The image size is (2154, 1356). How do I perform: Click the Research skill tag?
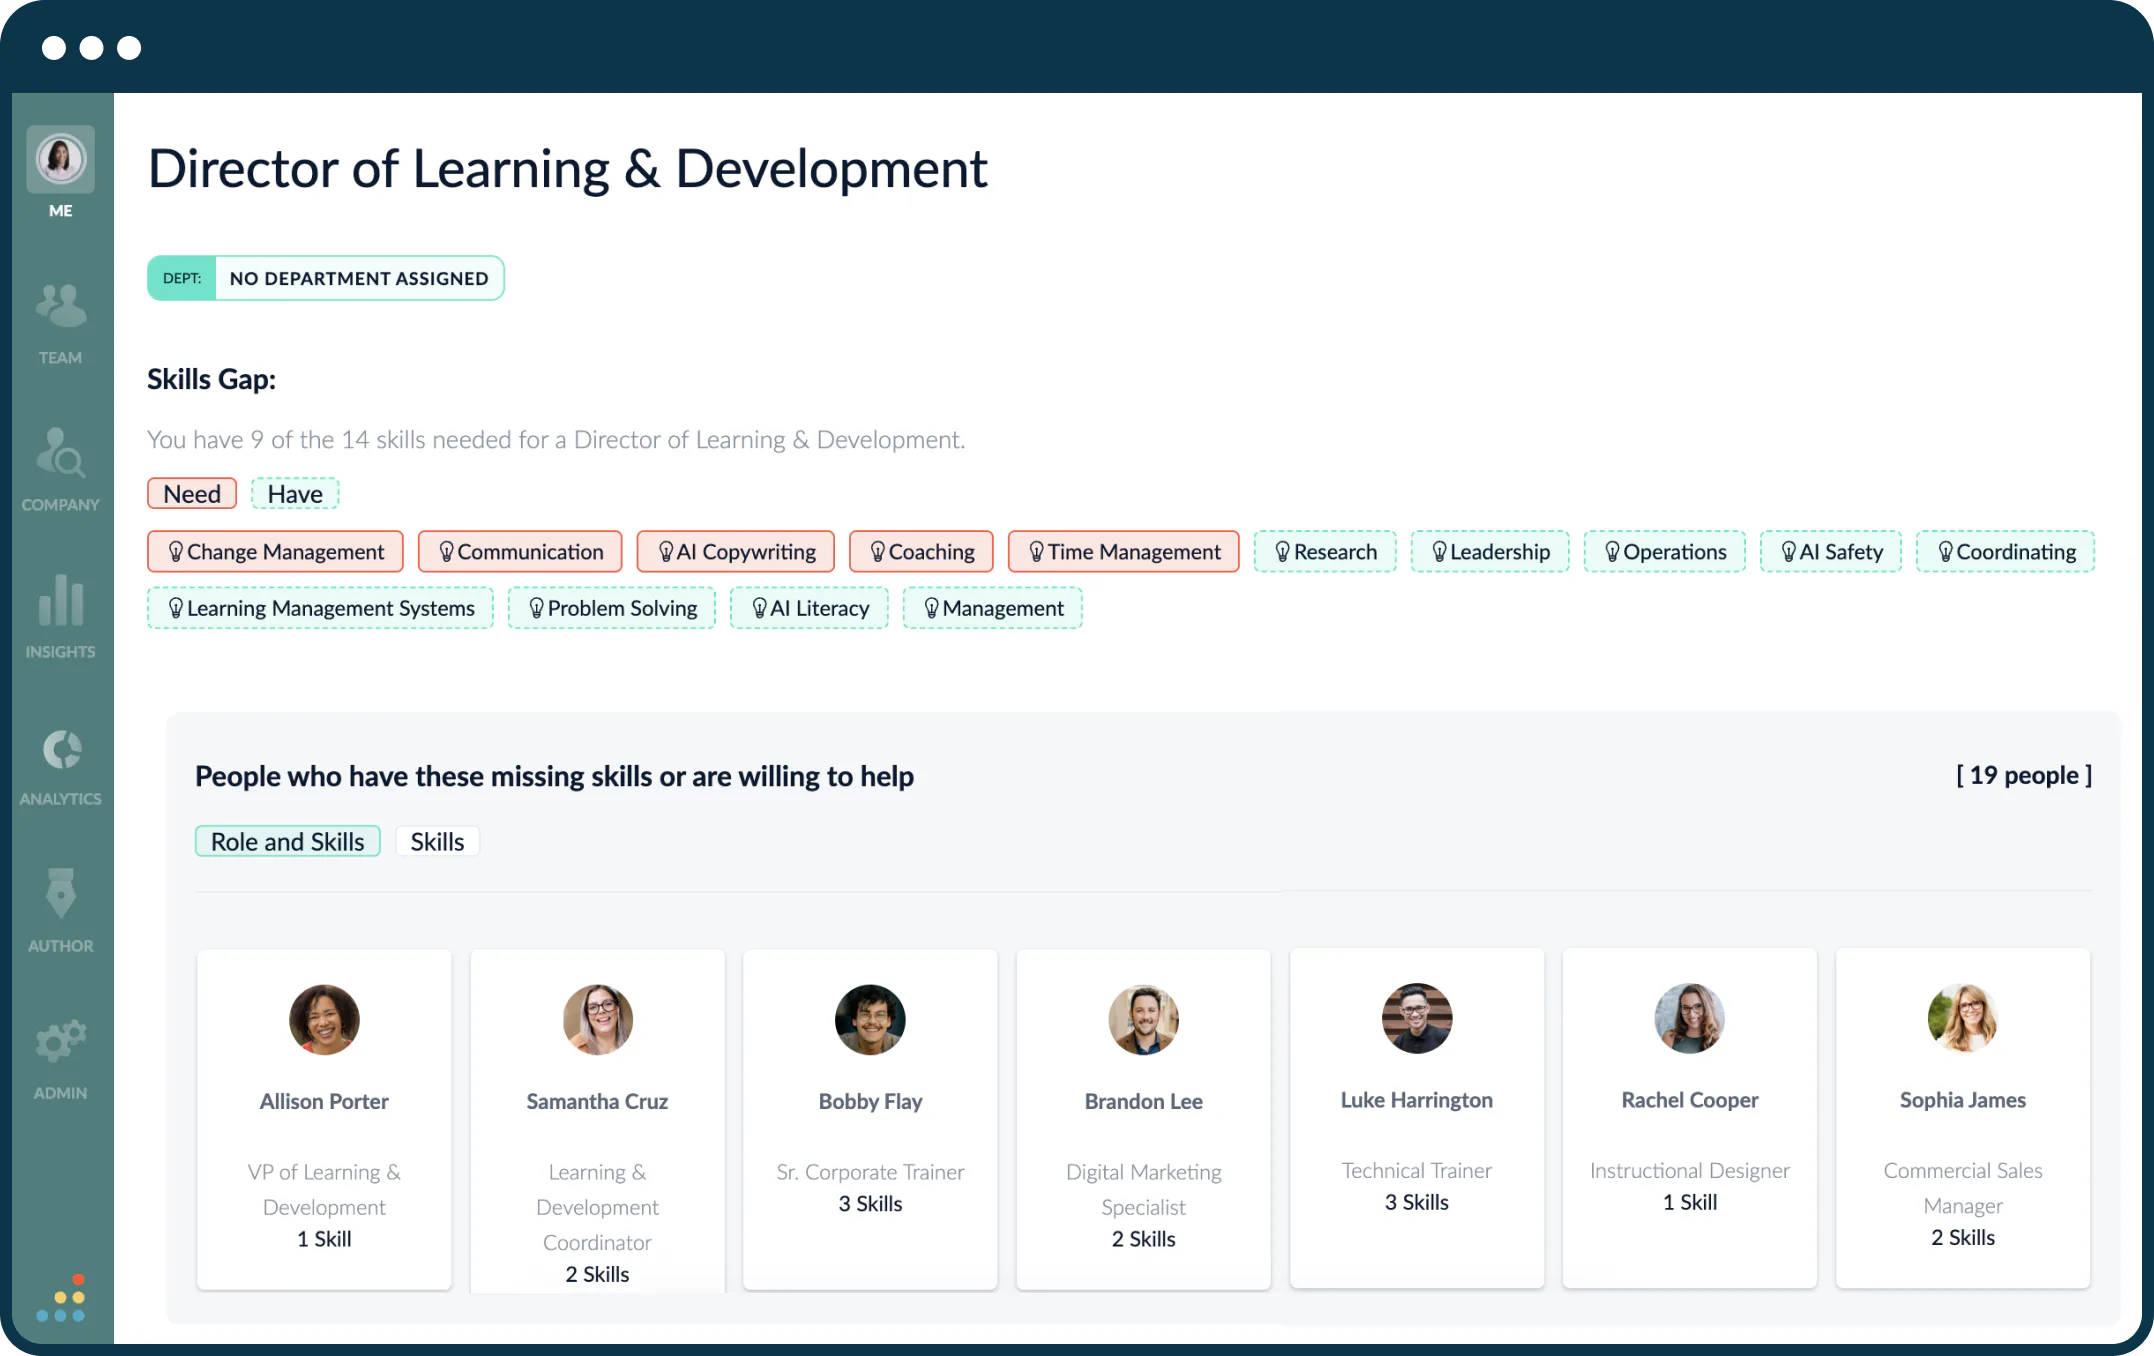tap(1325, 552)
